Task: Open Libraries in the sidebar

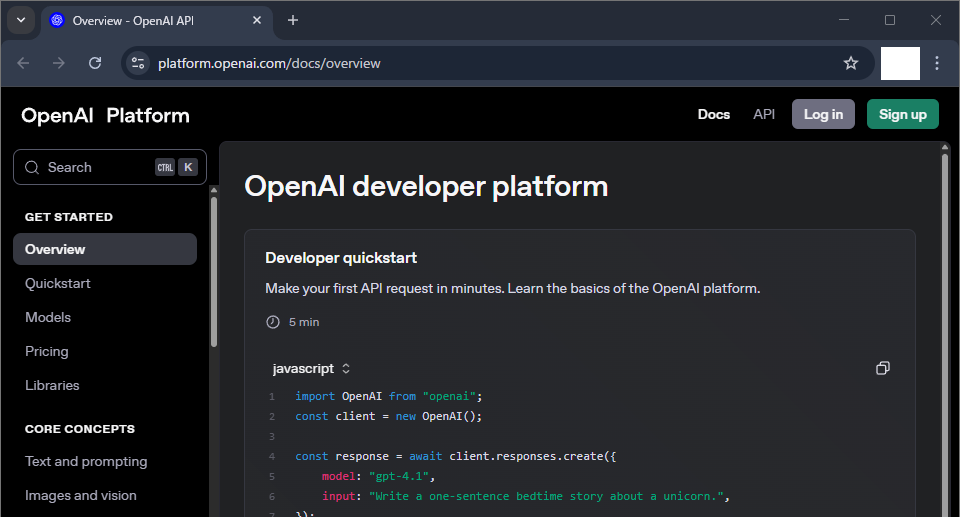Action: tap(52, 385)
